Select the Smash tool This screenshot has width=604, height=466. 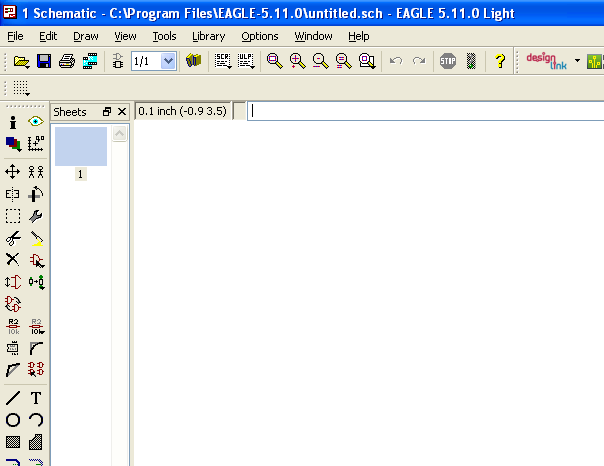(13, 349)
